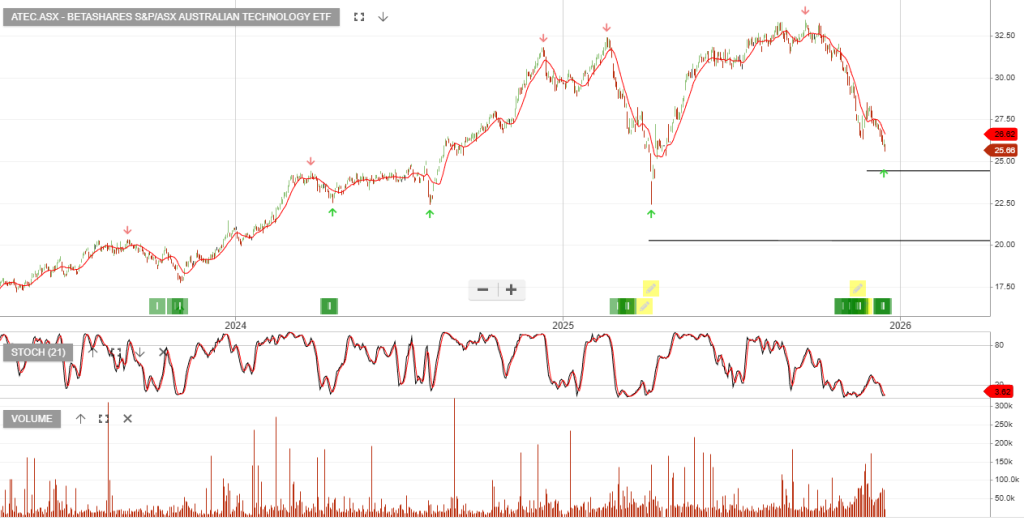Remove the VOLUME panel
Viewport: 1024px width, 521px height.
128,418
